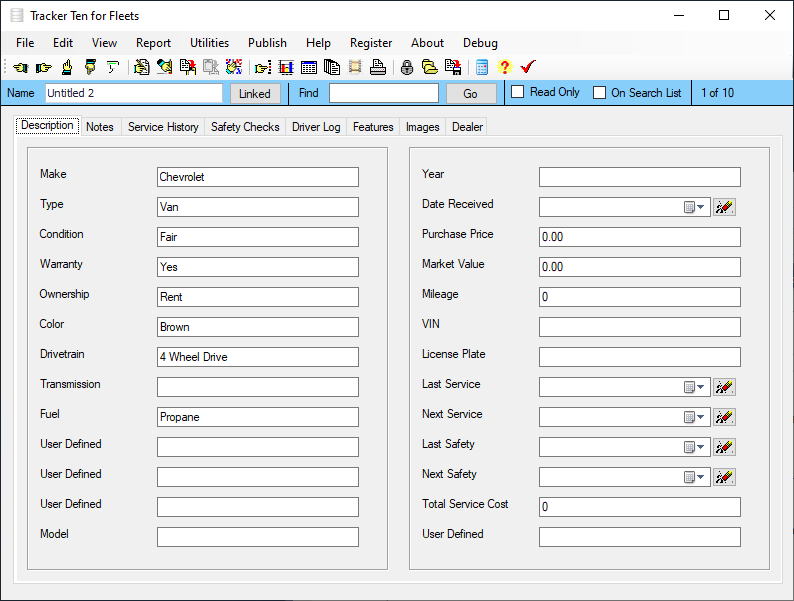Go to next record with right-pointing hand

click(x=43, y=67)
